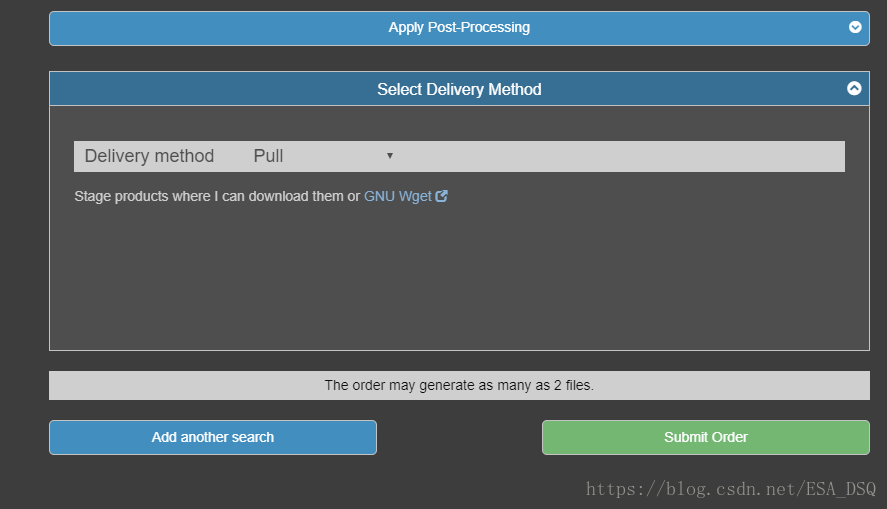Submit the order with the green button
This screenshot has width=887, height=509.
pyautogui.click(x=705, y=437)
